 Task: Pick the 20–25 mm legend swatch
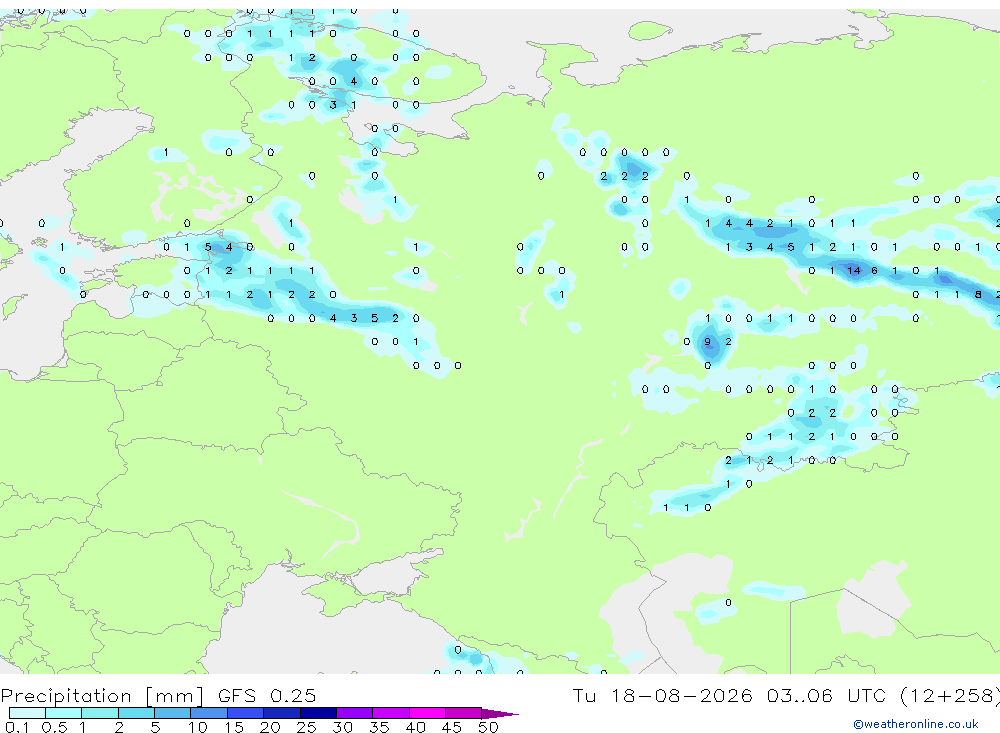click(282, 713)
